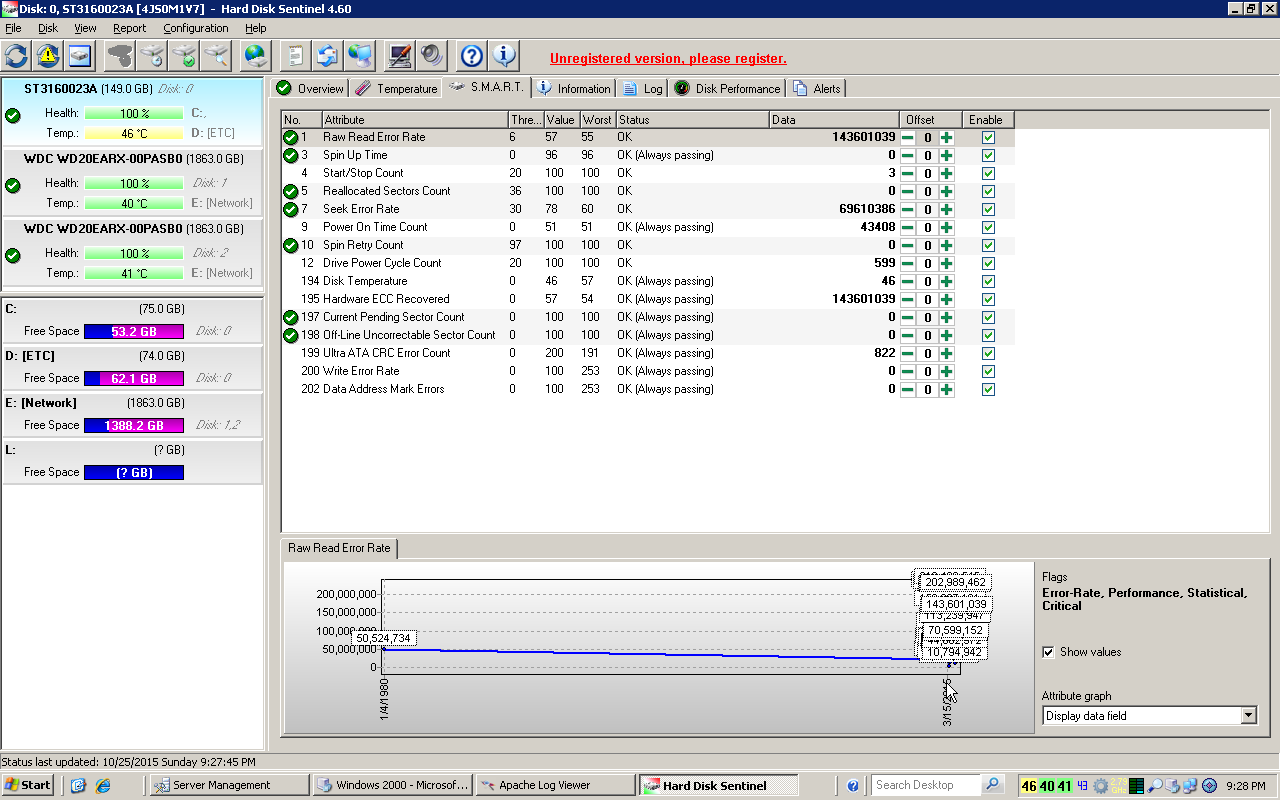
Task: Click Unregistered version, please register link
Action: [x=668, y=59]
